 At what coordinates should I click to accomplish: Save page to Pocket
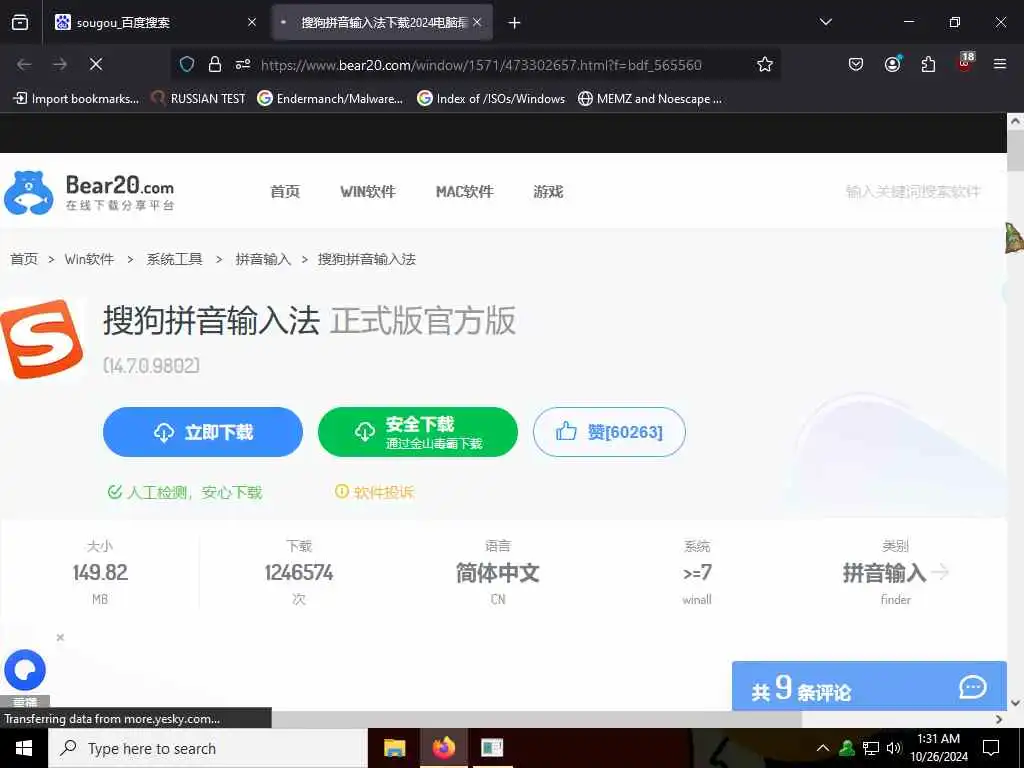tap(856, 64)
